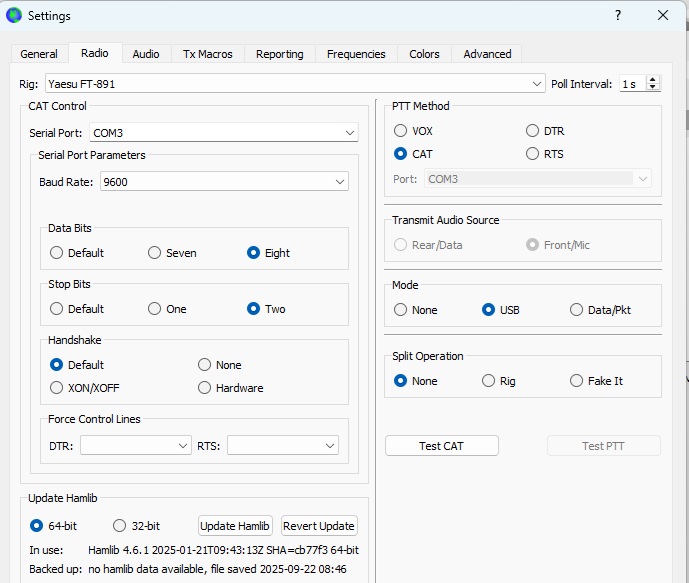The image size is (689, 583).
Task: Set Mode to Data/Pkt
Action: (x=577, y=310)
